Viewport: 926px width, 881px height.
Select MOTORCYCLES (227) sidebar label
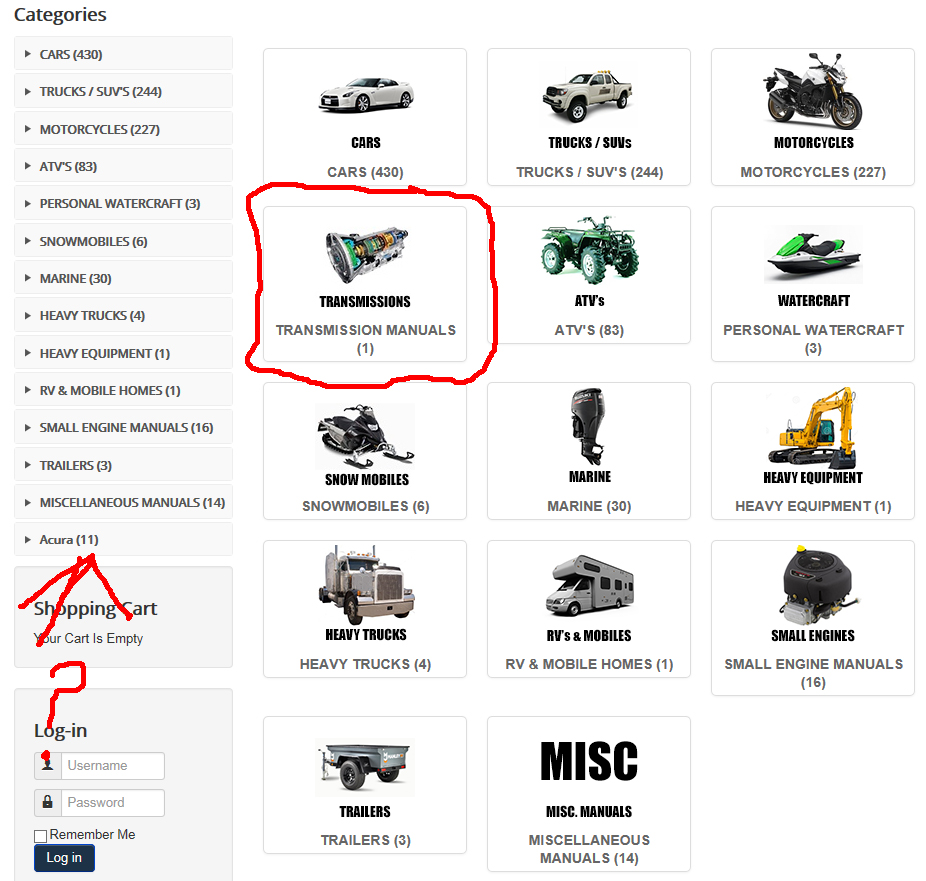(x=100, y=129)
